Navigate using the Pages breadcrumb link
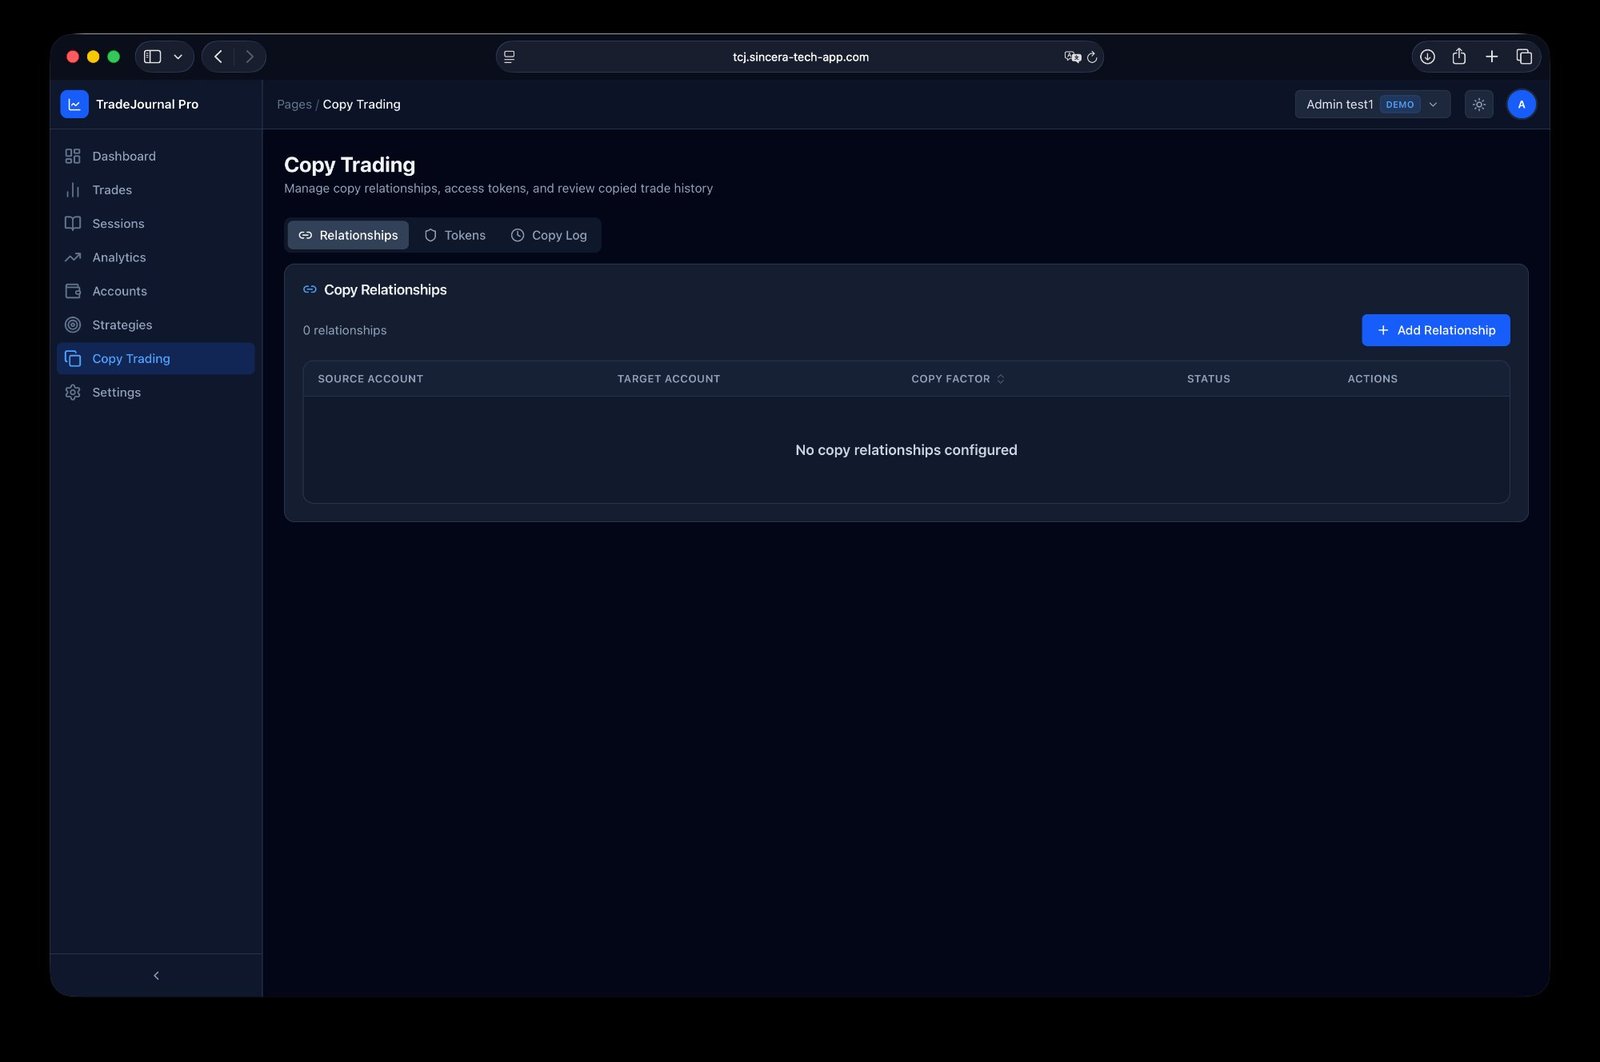The image size is (1600, 1062). point(293,104)
